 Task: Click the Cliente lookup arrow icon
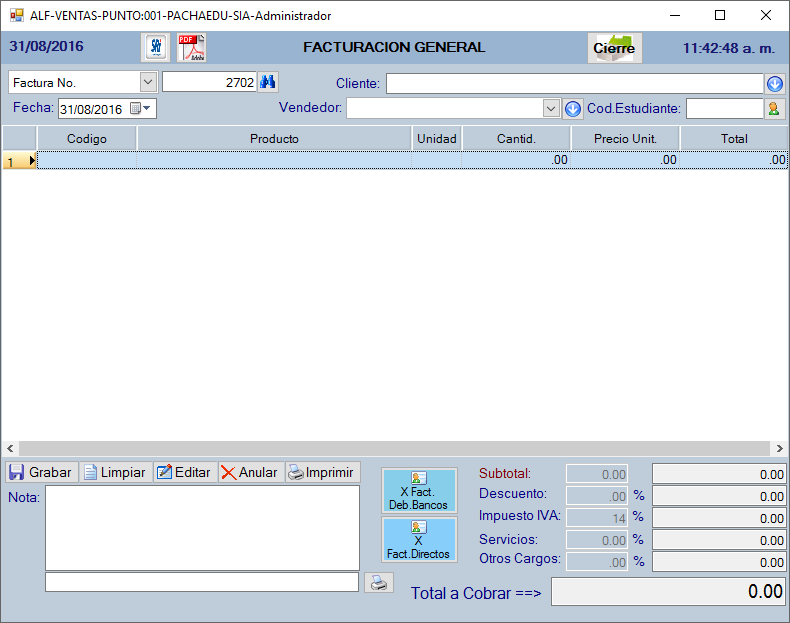point(775,84)
